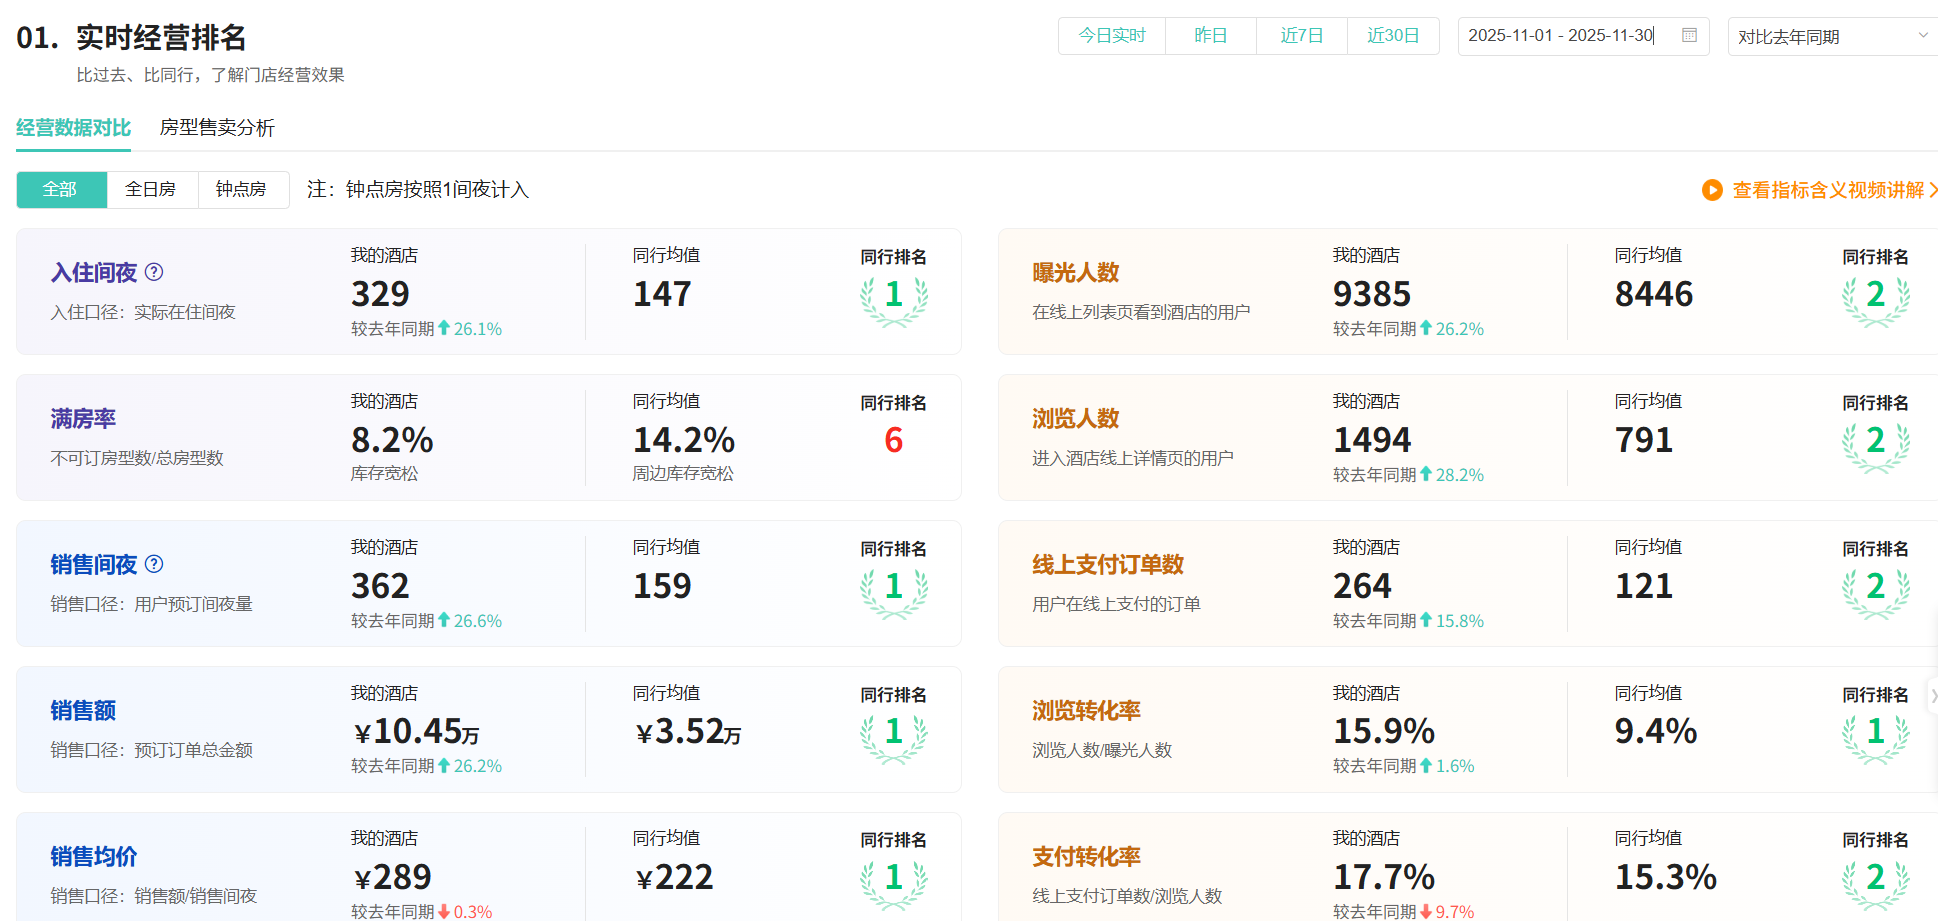Screen dimensions: 1938x921
Task: Click the 9.7% year-over-year decrease for 支付转化率
Action: (1447, 912)
